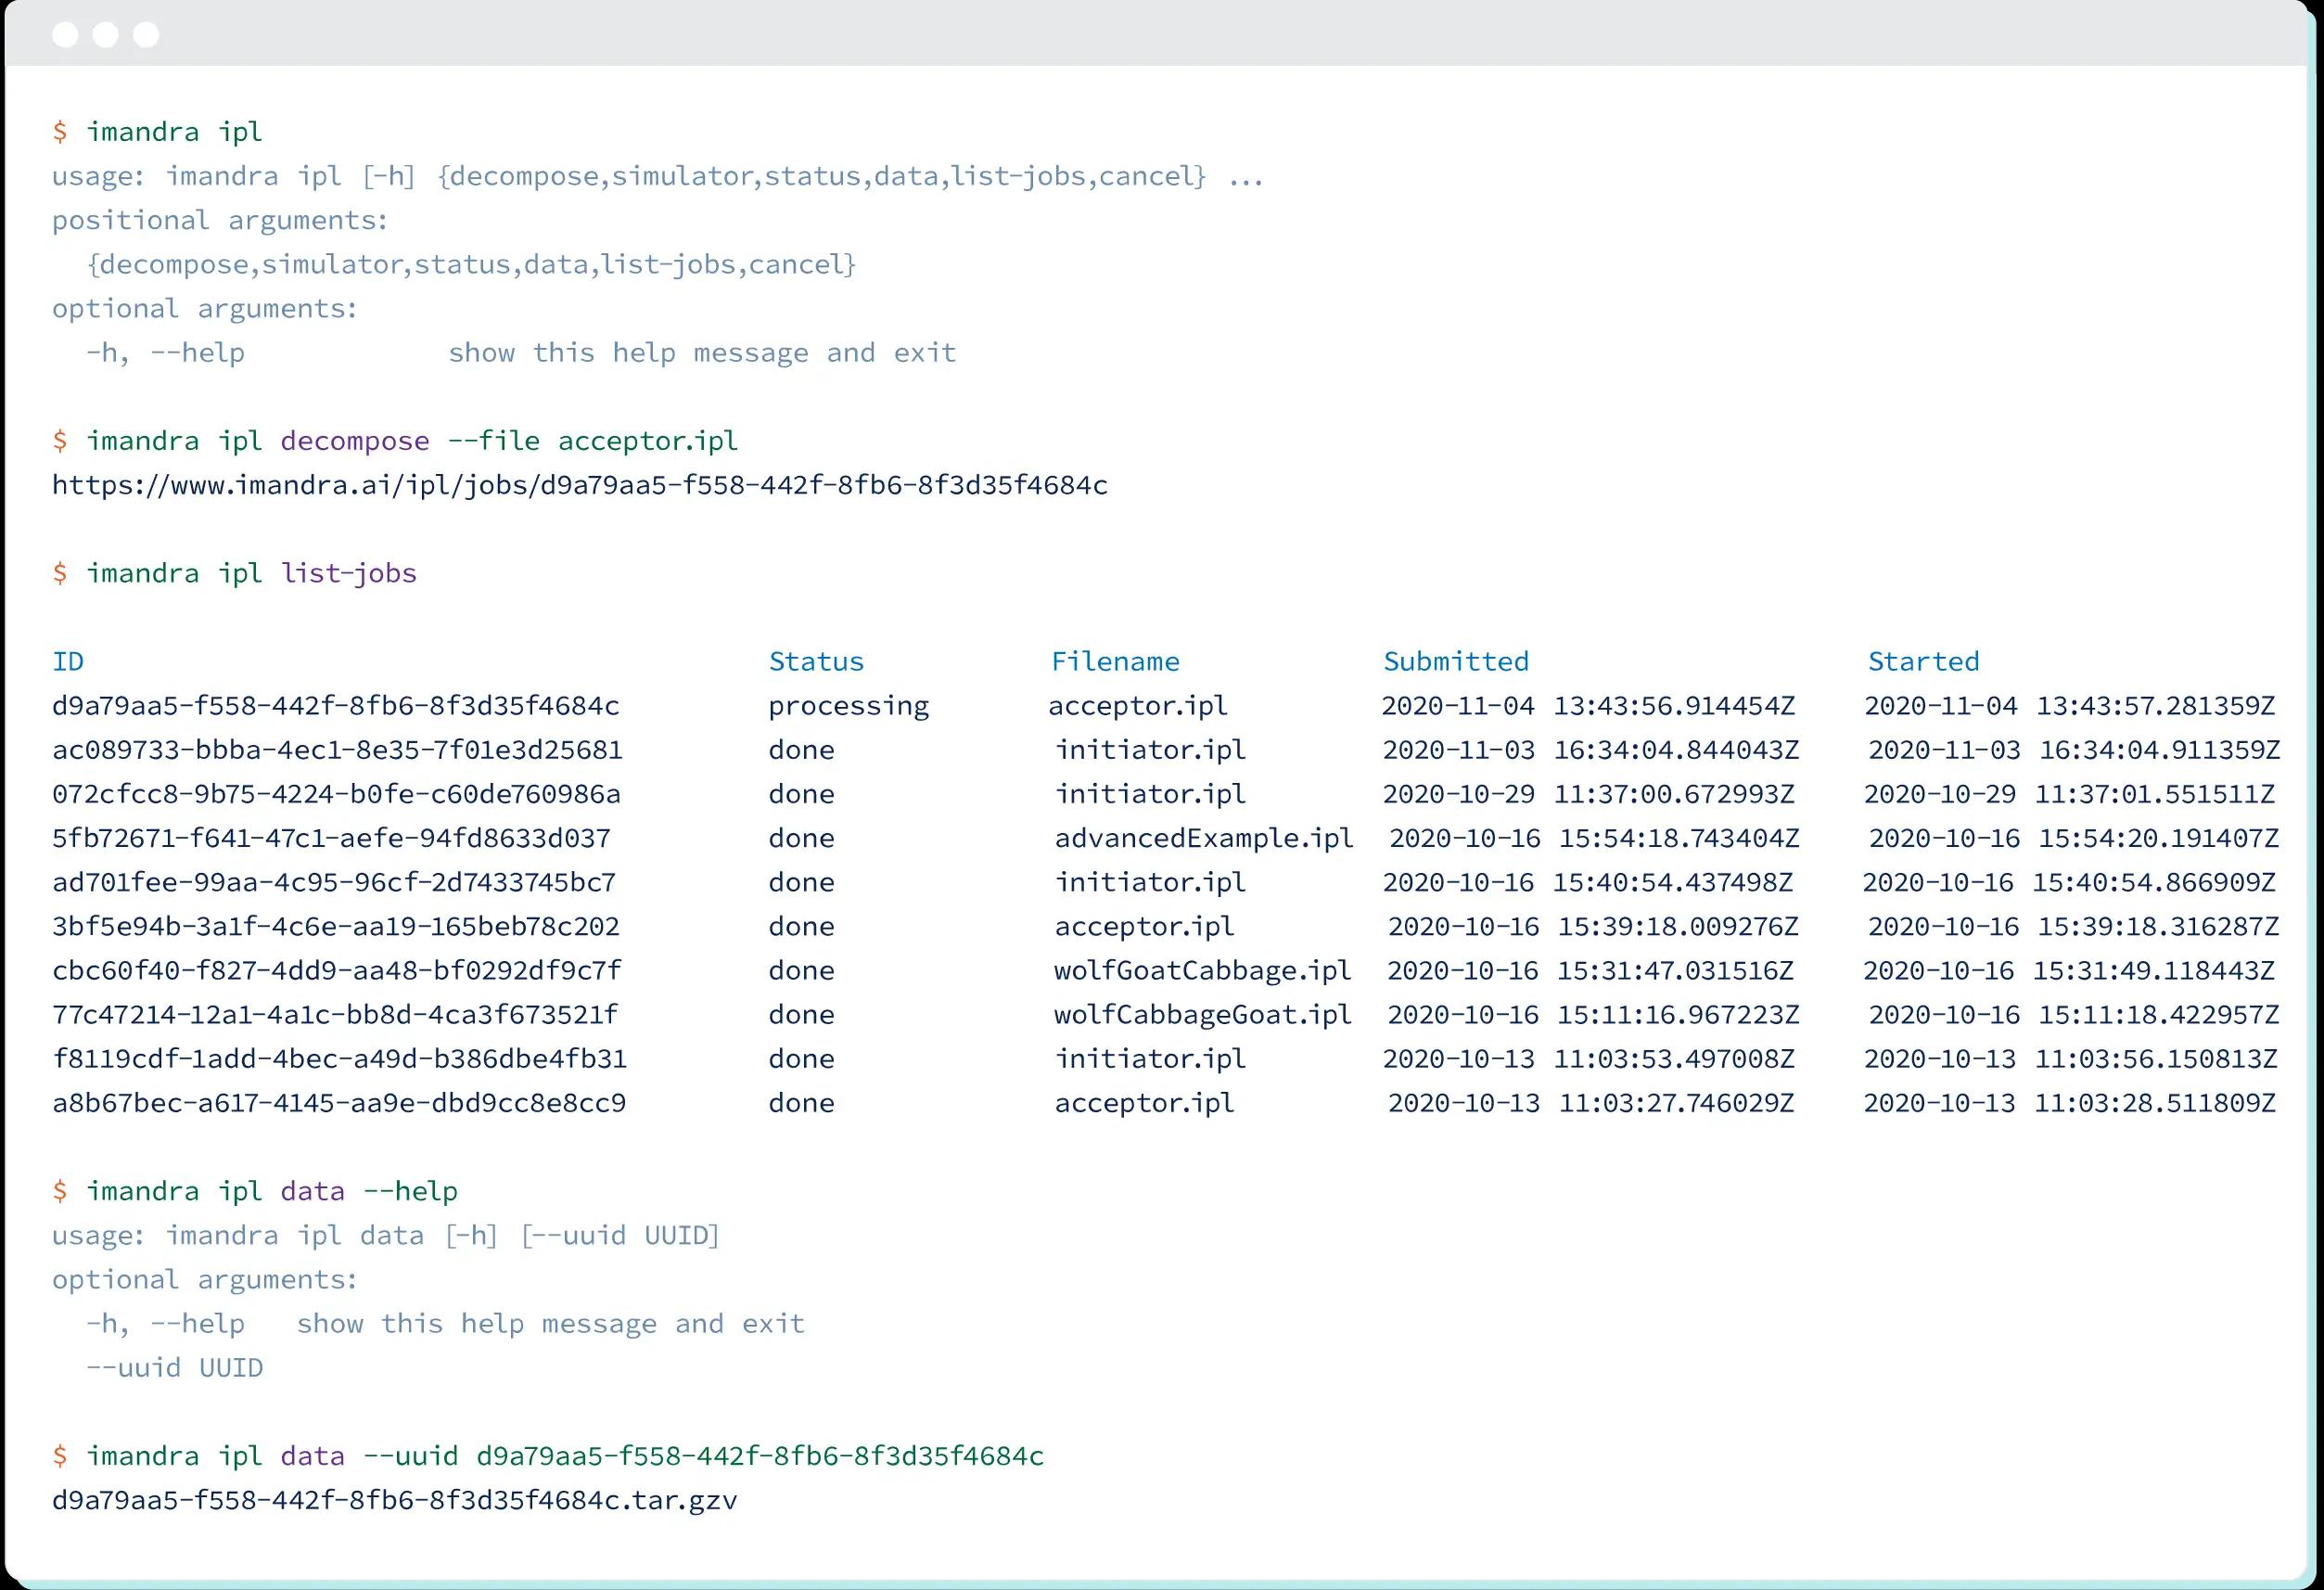
Task: Click the dollar prompt before 'imandra ipl data --help'
Action: point(60,1190)
